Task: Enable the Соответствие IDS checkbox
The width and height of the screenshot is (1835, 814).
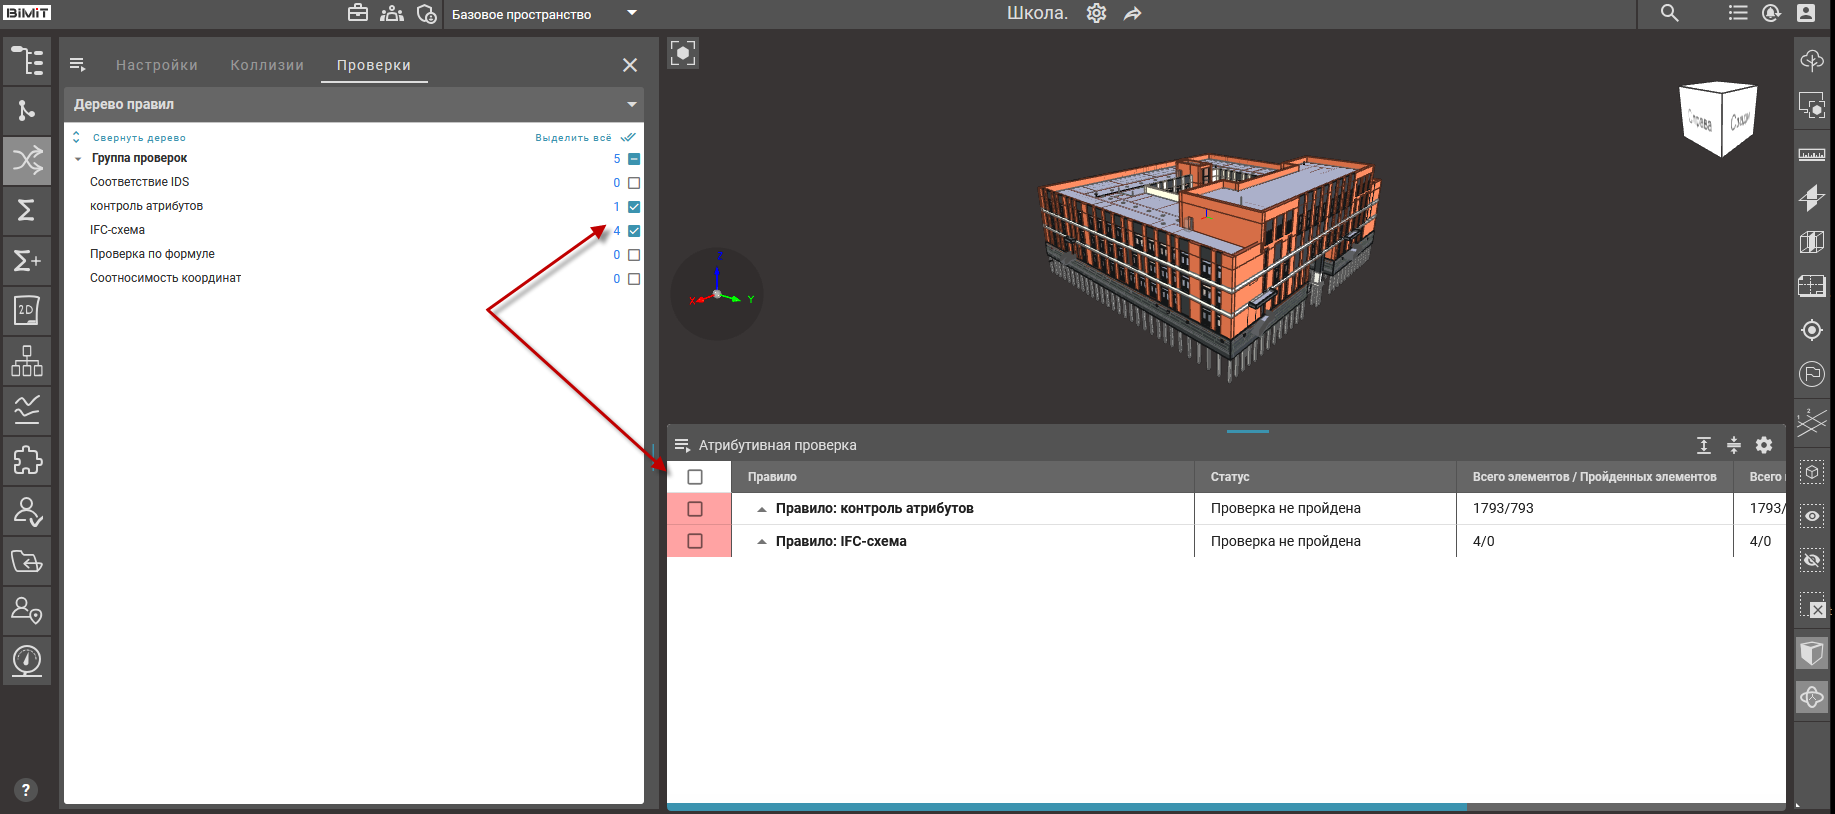Action: [634, 183]
